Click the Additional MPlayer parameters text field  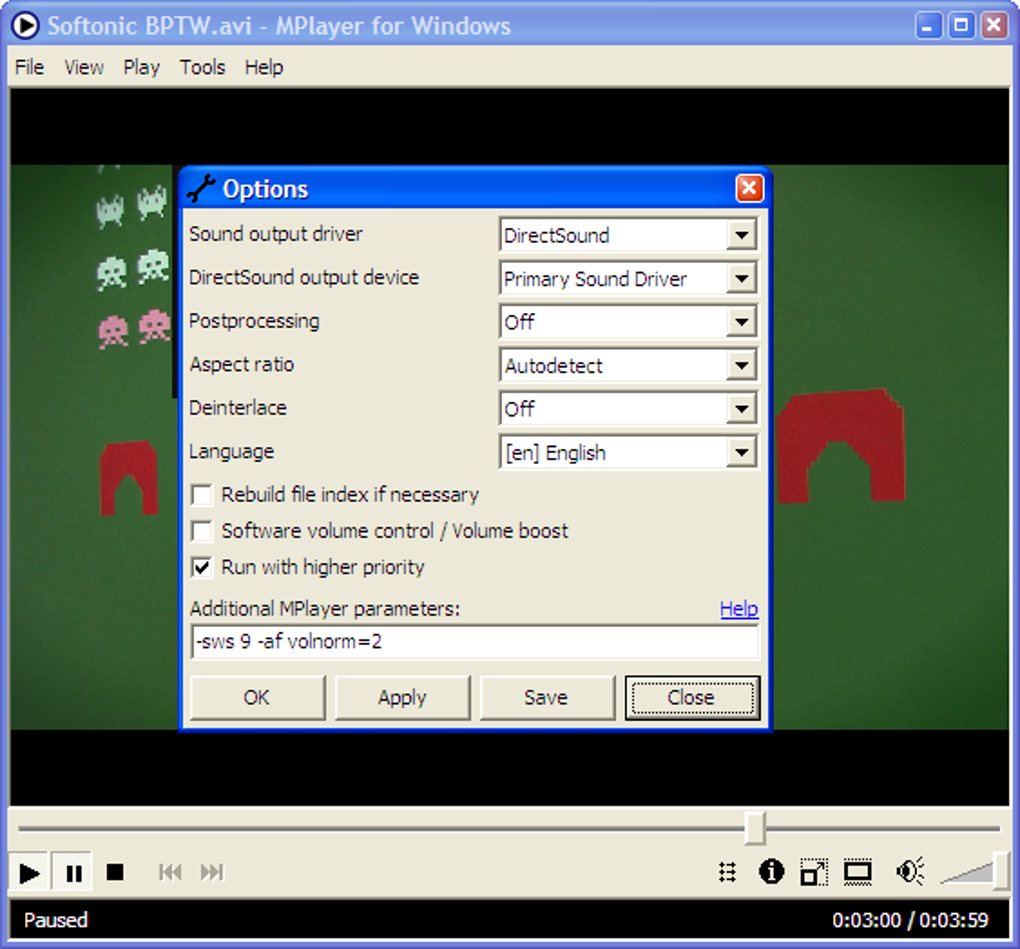[x=475, y=642]
